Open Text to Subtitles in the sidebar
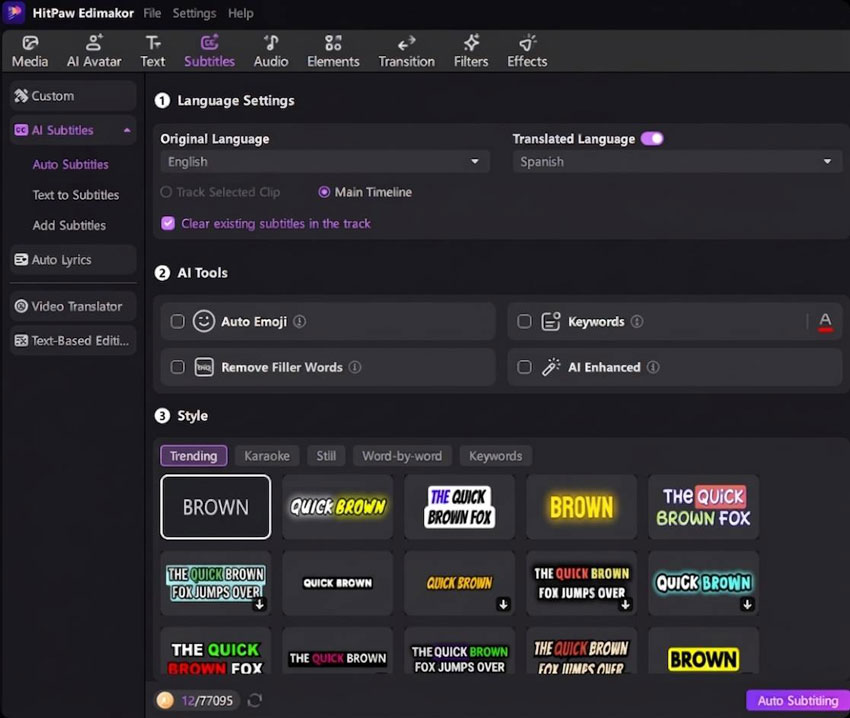Viewport: 850px width, 718px height. point(76,195)
